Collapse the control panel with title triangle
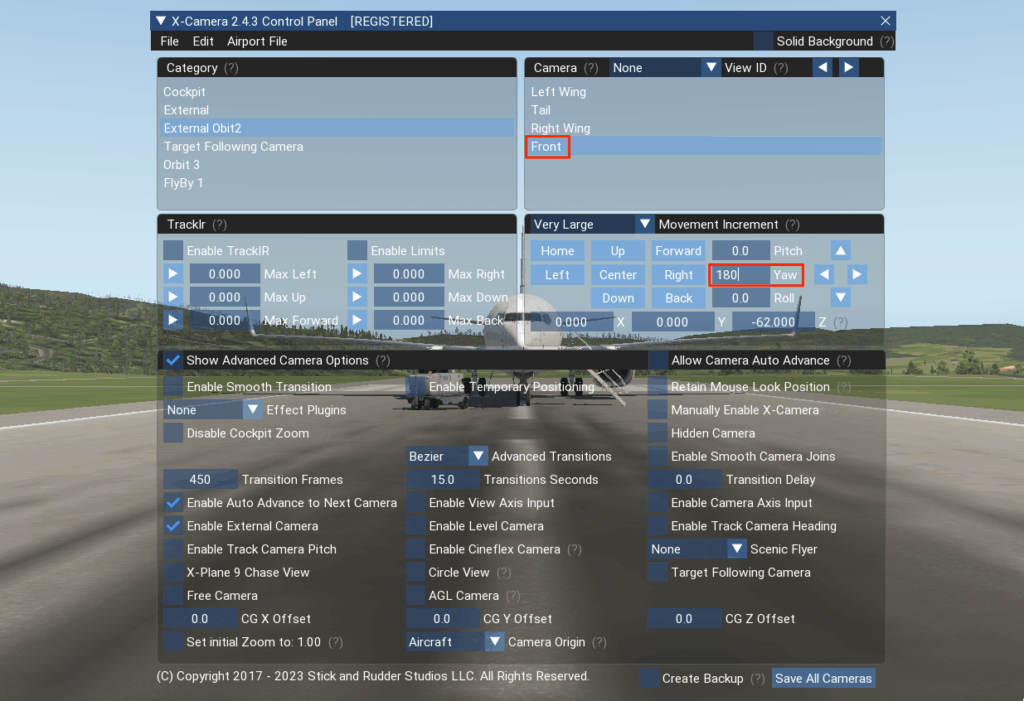This screenshot has height=701, width=1024. pyautogui.click(x=160, y=21)
